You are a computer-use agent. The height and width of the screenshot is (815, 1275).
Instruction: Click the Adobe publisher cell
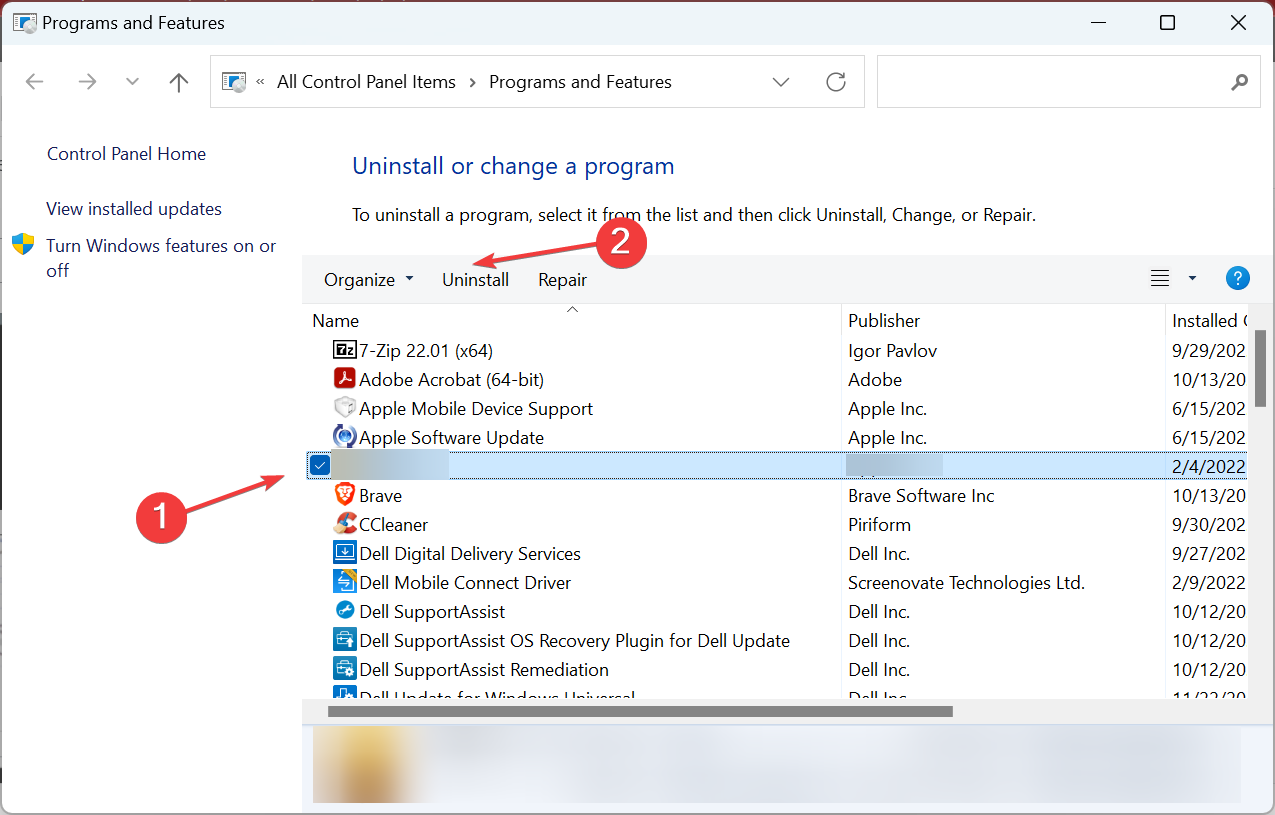(x=875, y=380)
